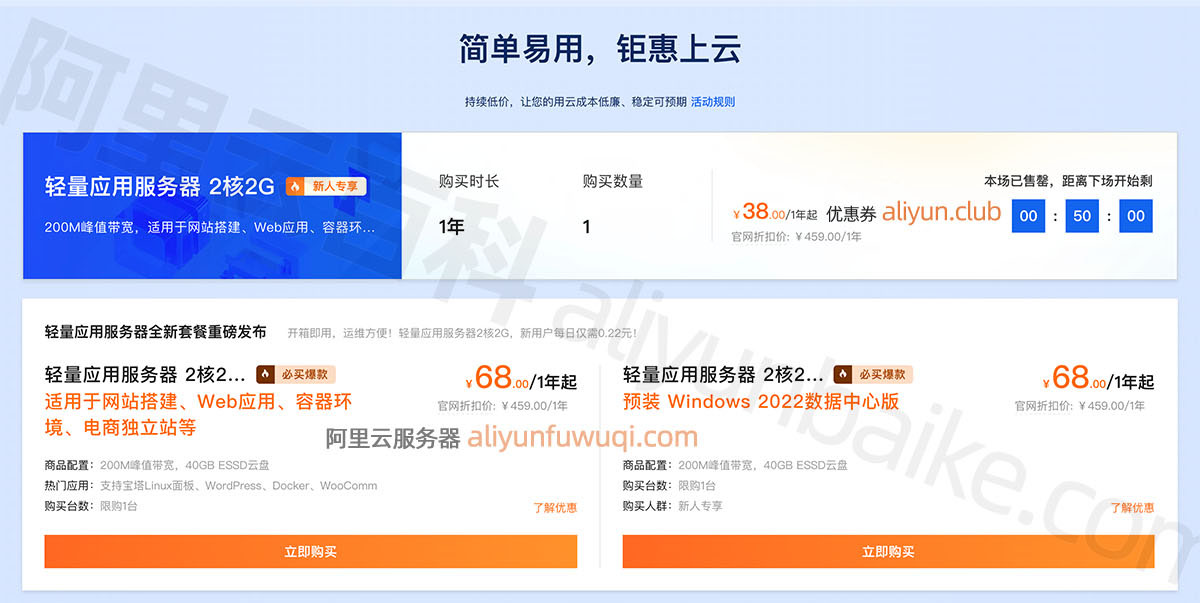
Task: Click the 轻量应用服务器全新套餐重磅发布 heading
Action: pos(156,331)
